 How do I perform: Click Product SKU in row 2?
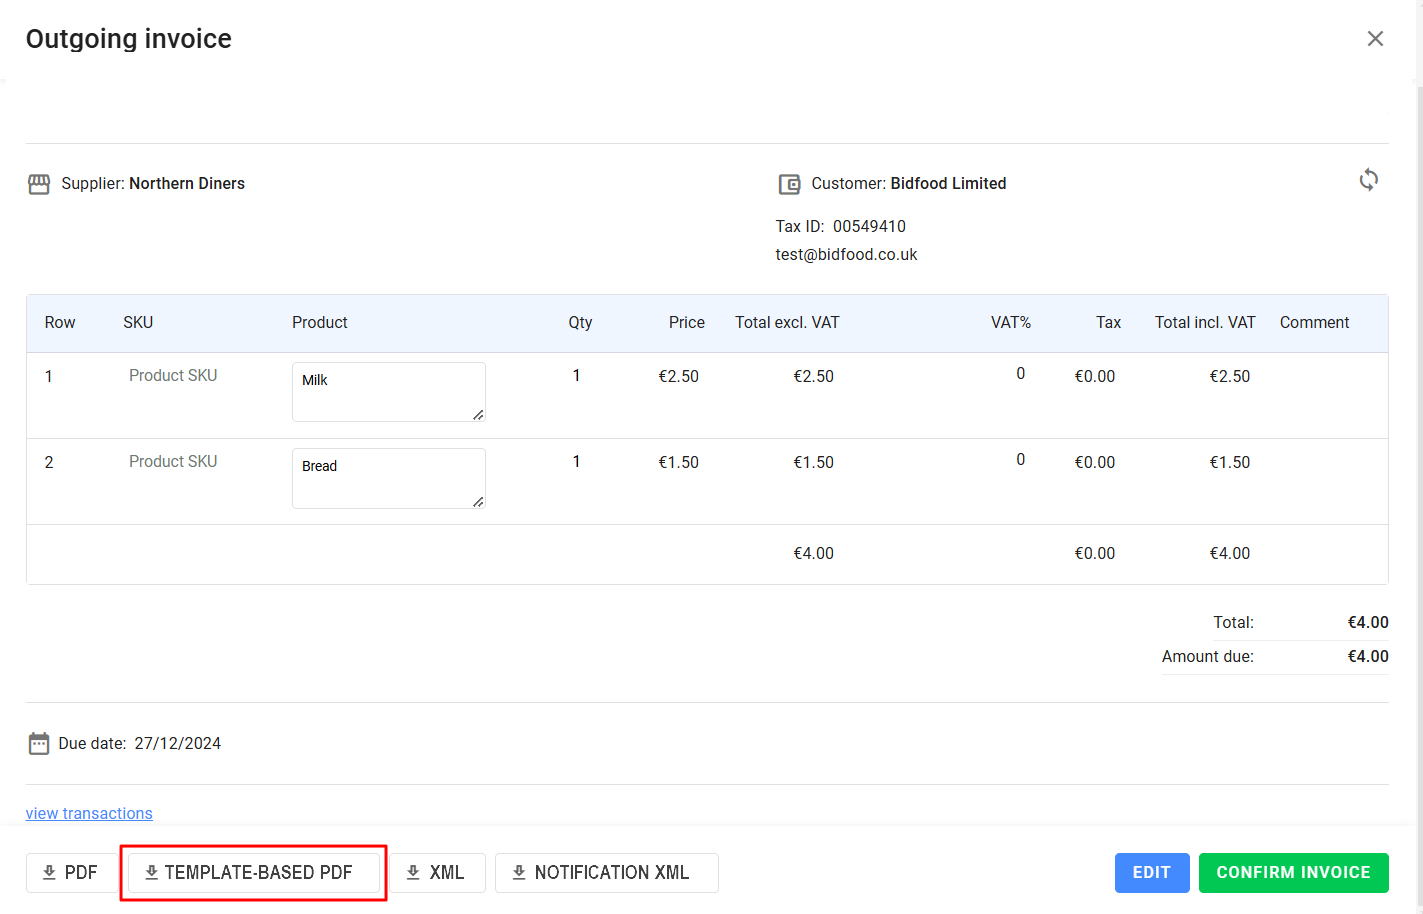pos(173,462)
